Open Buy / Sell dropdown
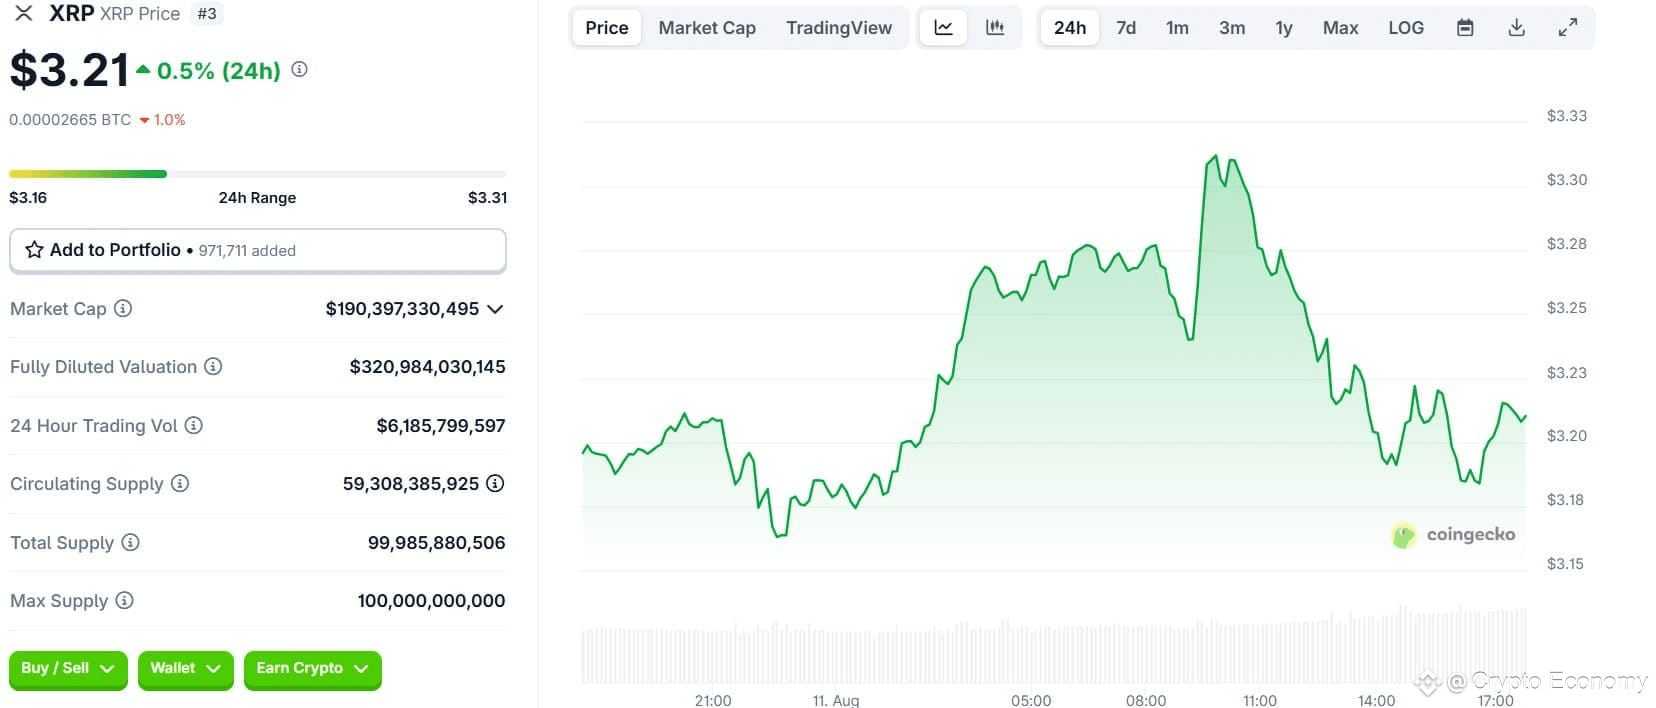This screenshot has height=708, width=1656. 68,669
